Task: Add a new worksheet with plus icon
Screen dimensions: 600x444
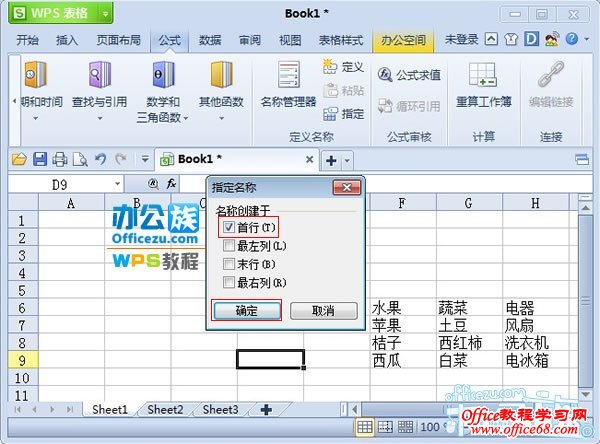Action: [266, 410]
